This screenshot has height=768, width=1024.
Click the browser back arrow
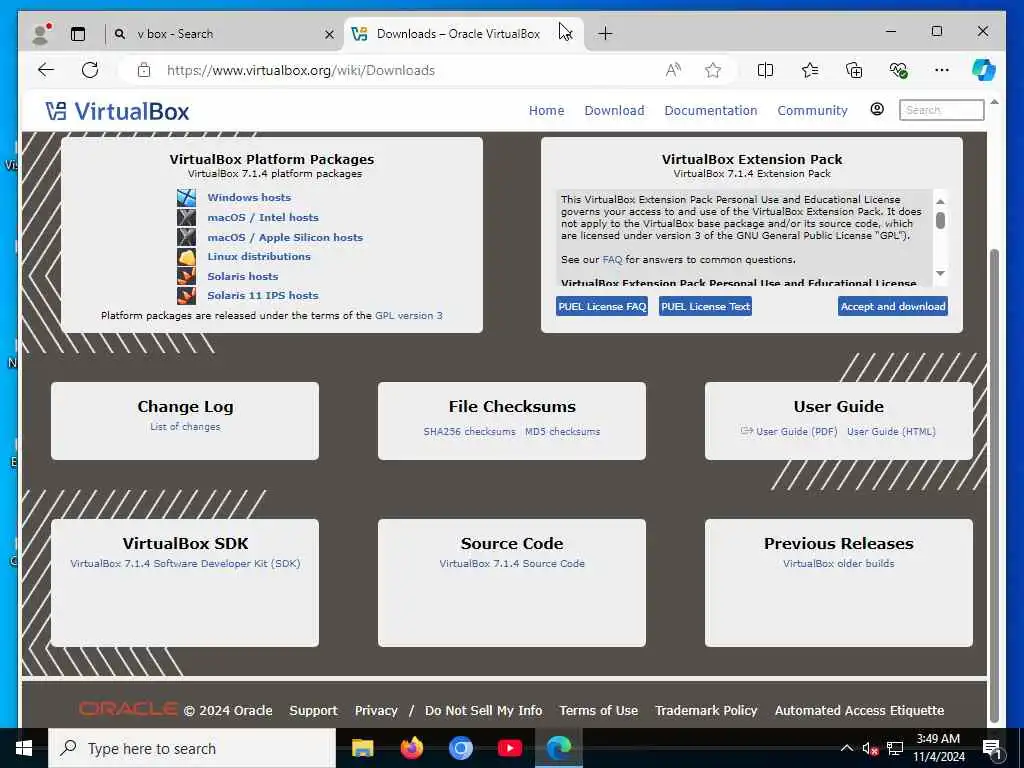[x=46, y=70]
